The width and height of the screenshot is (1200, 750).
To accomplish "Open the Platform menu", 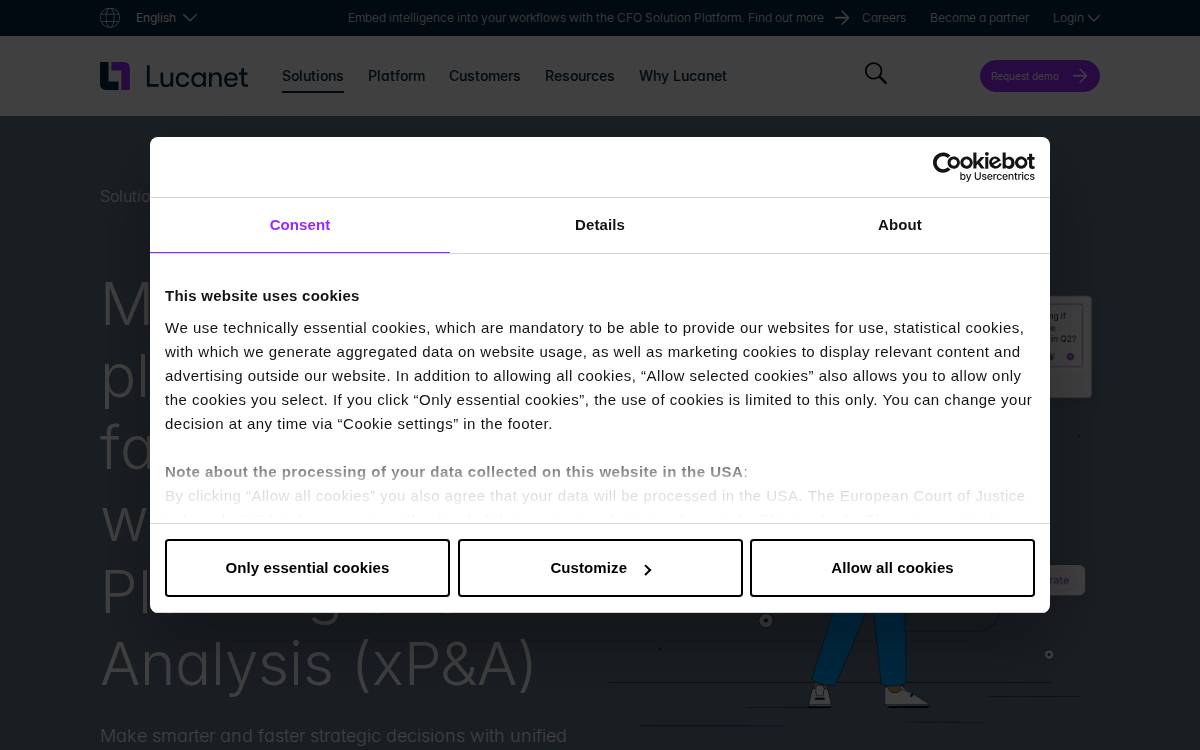I will (x=396, y=76).
